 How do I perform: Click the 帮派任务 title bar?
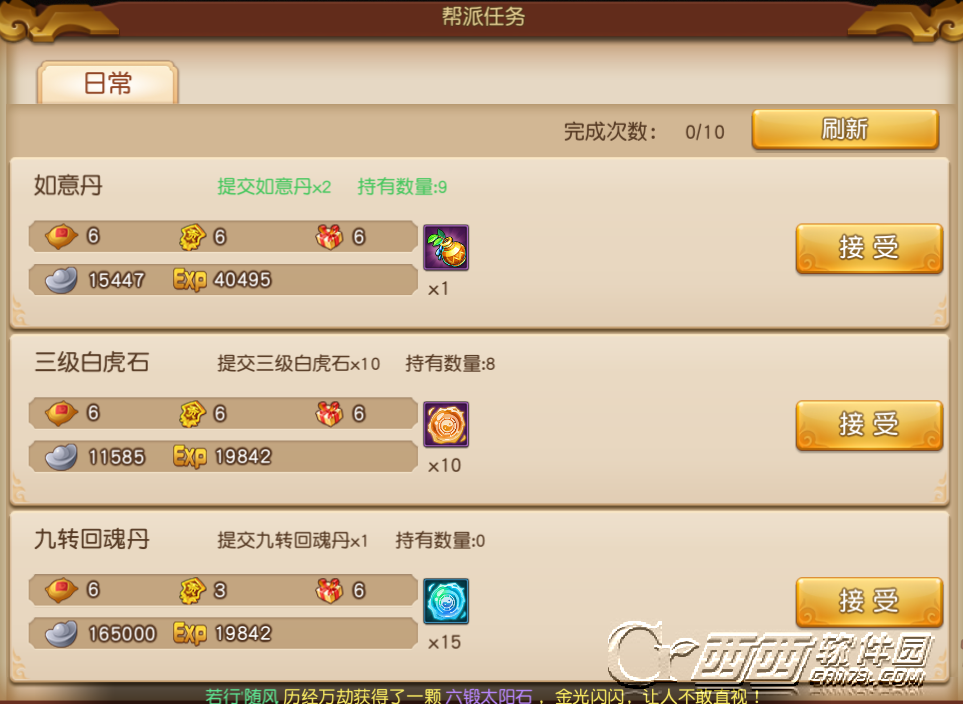click(x=483, y=17)
